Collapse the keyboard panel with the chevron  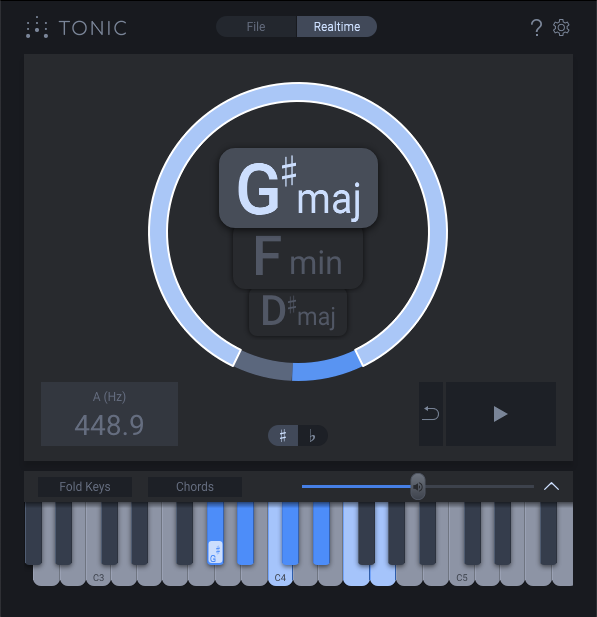pyautogui.click(x=551, y=486)
